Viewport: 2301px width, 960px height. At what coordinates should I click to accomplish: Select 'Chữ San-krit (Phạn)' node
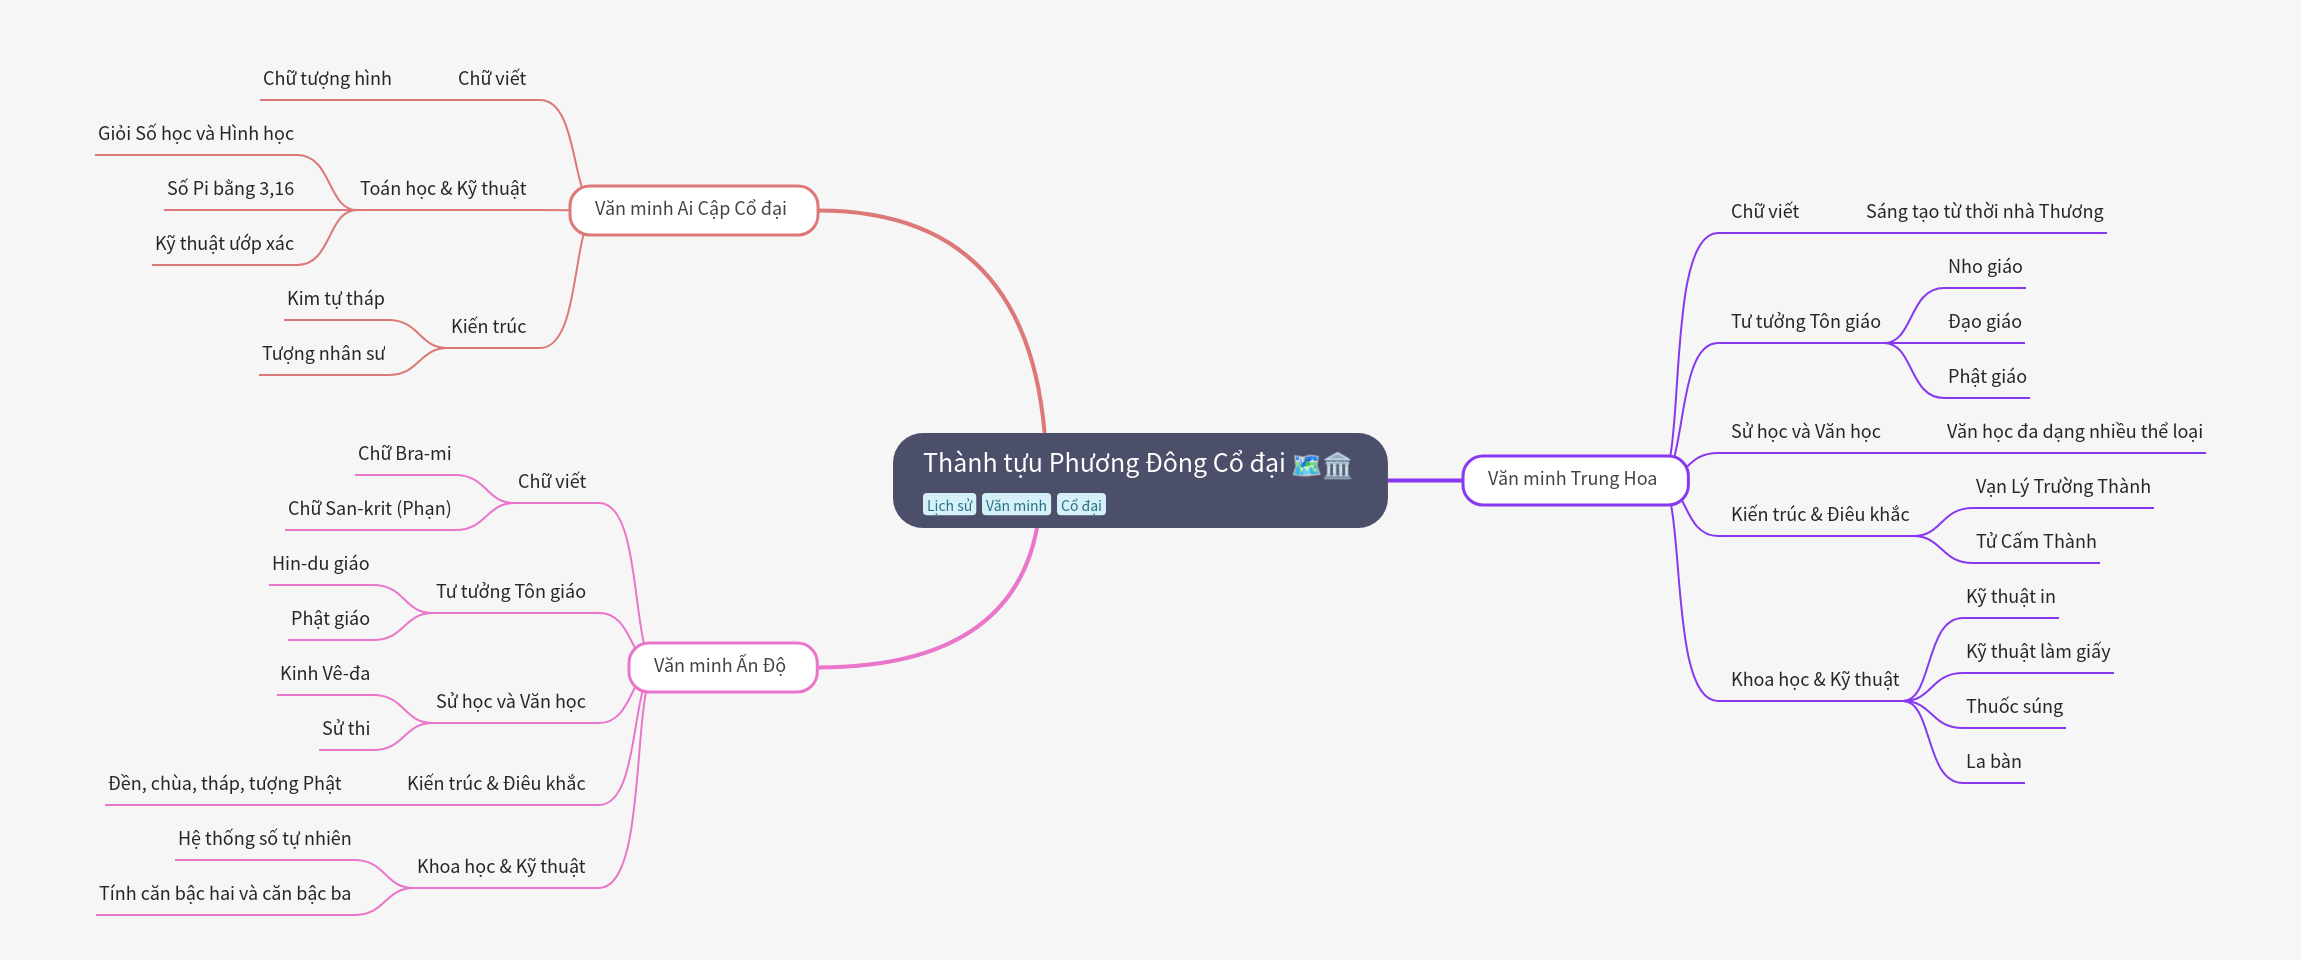[x=369, y=509]
